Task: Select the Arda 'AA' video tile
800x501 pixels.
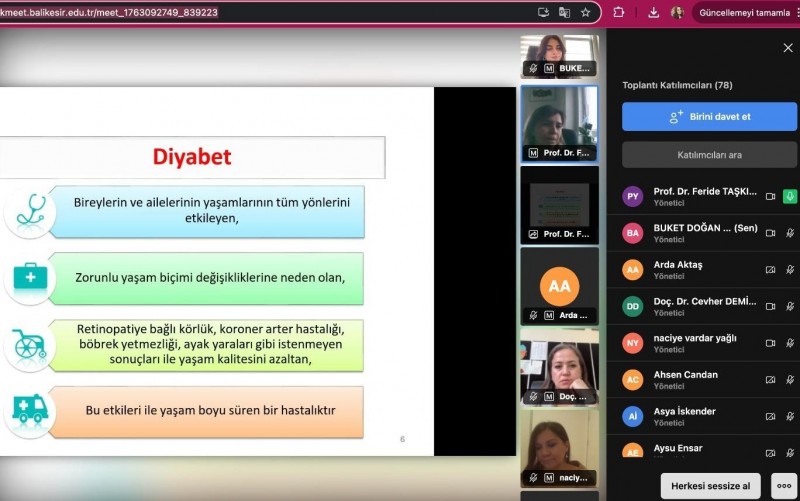Action: point(559,286)
